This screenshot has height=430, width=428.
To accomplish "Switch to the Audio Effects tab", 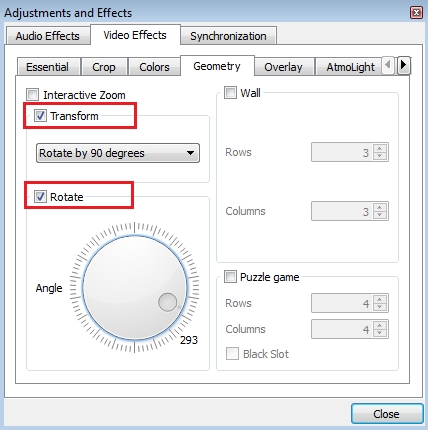I will pyautogui.click(x=48, y=36).
